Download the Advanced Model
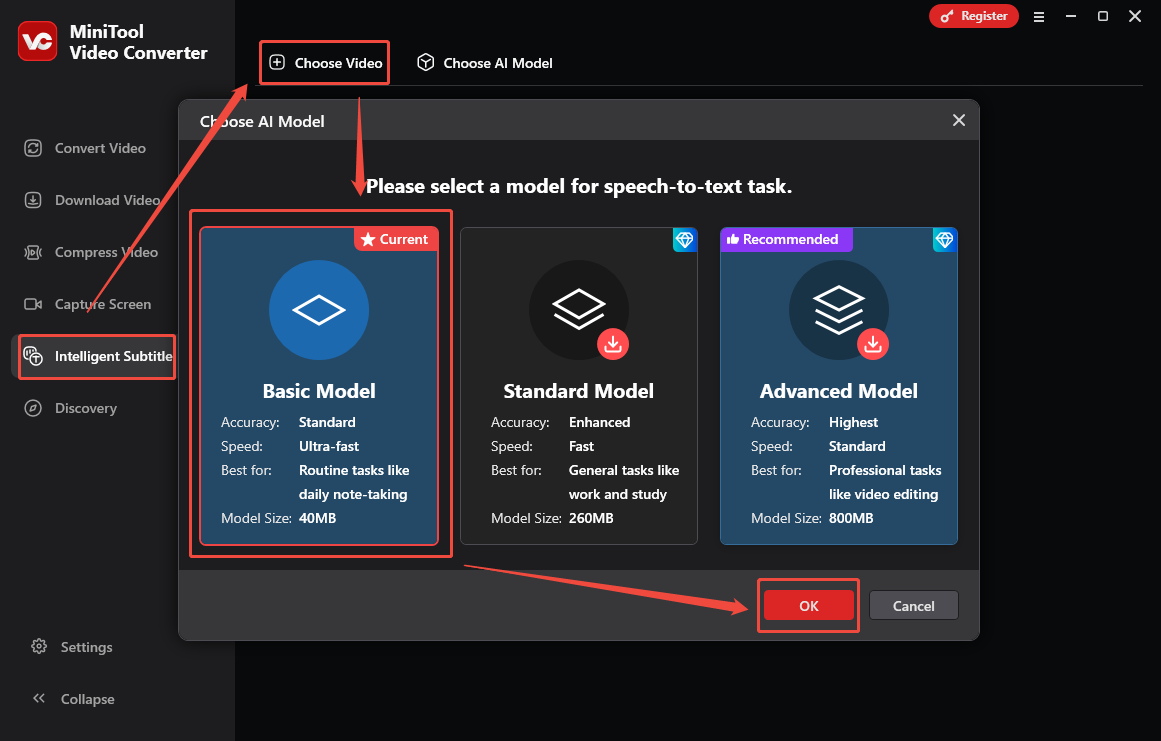 pos(872,344)
